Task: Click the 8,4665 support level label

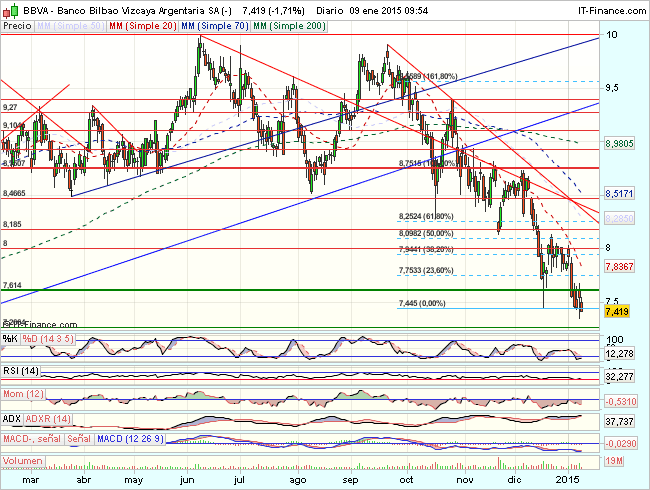Action: click(x=14, y=193)
